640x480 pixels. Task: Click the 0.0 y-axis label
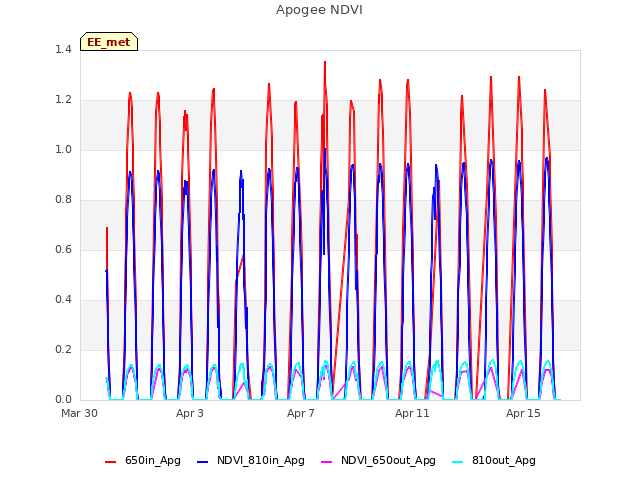pyautogui.click(x=63, y=400)
